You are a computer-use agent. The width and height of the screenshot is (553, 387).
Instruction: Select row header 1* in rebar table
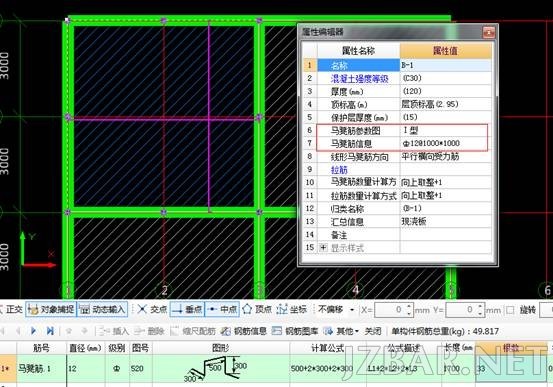tap(8, 369)
